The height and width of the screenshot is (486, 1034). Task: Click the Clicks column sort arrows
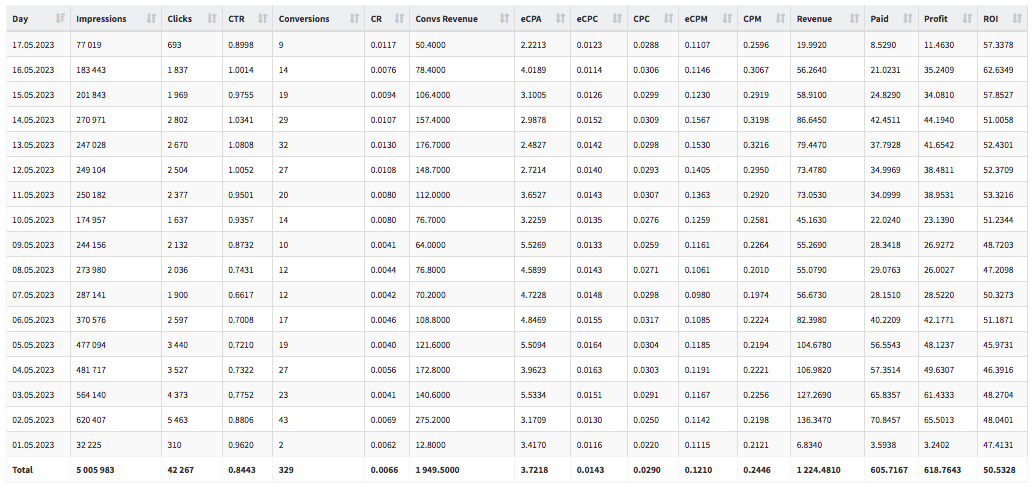(212, 19)
